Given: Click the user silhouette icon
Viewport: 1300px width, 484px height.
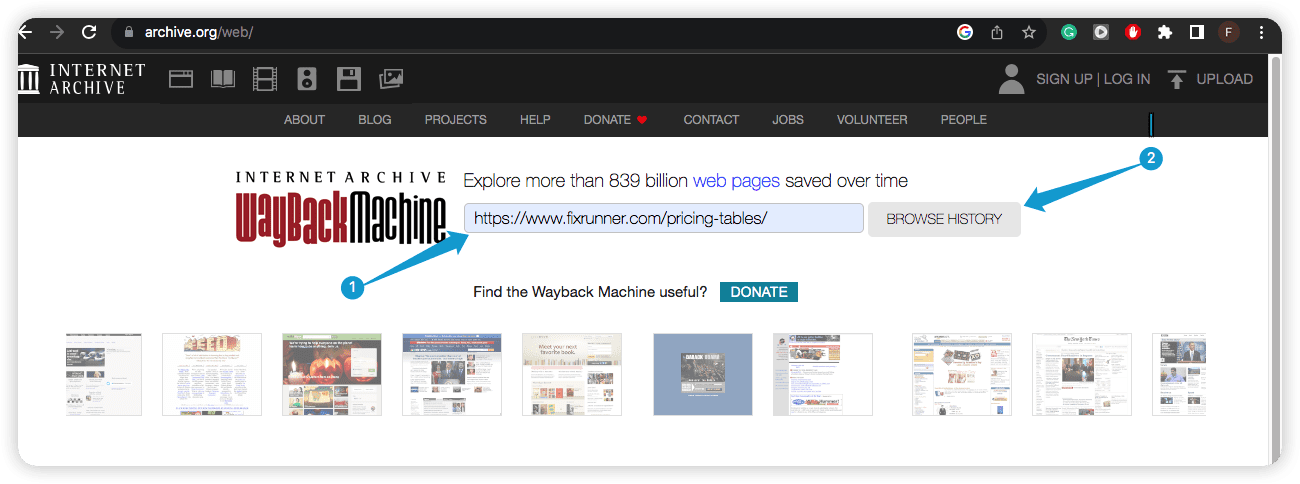Looking at the screenshot, I should point(1012,79).
